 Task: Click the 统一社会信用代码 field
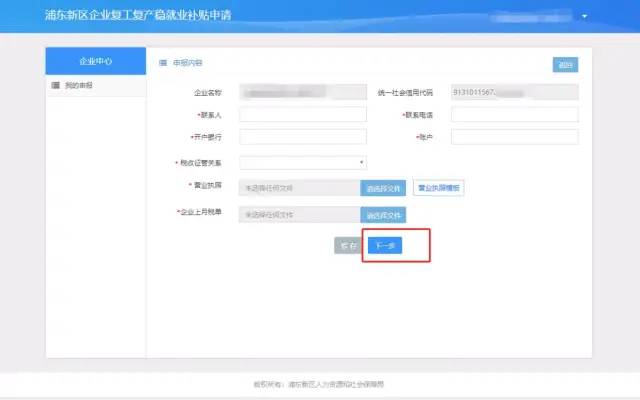514,92
